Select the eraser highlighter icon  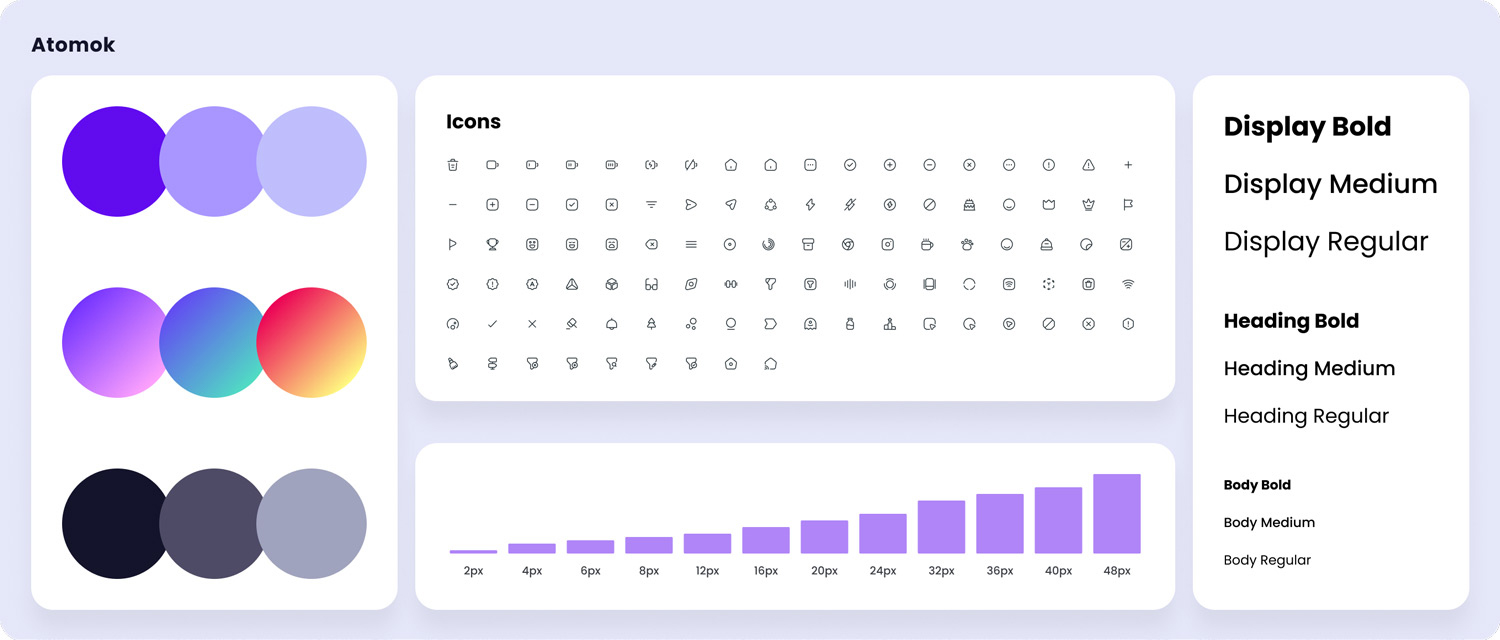[x=572, y=324]
